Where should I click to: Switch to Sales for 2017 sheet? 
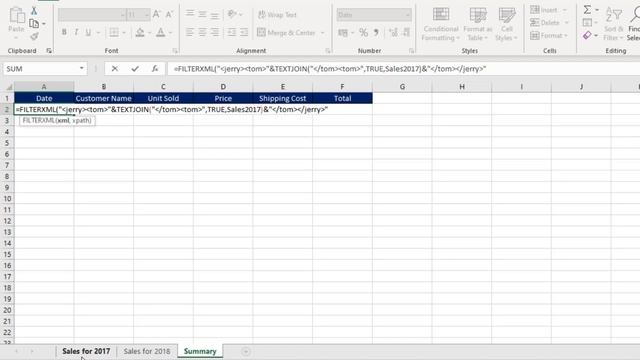point(86,351)
